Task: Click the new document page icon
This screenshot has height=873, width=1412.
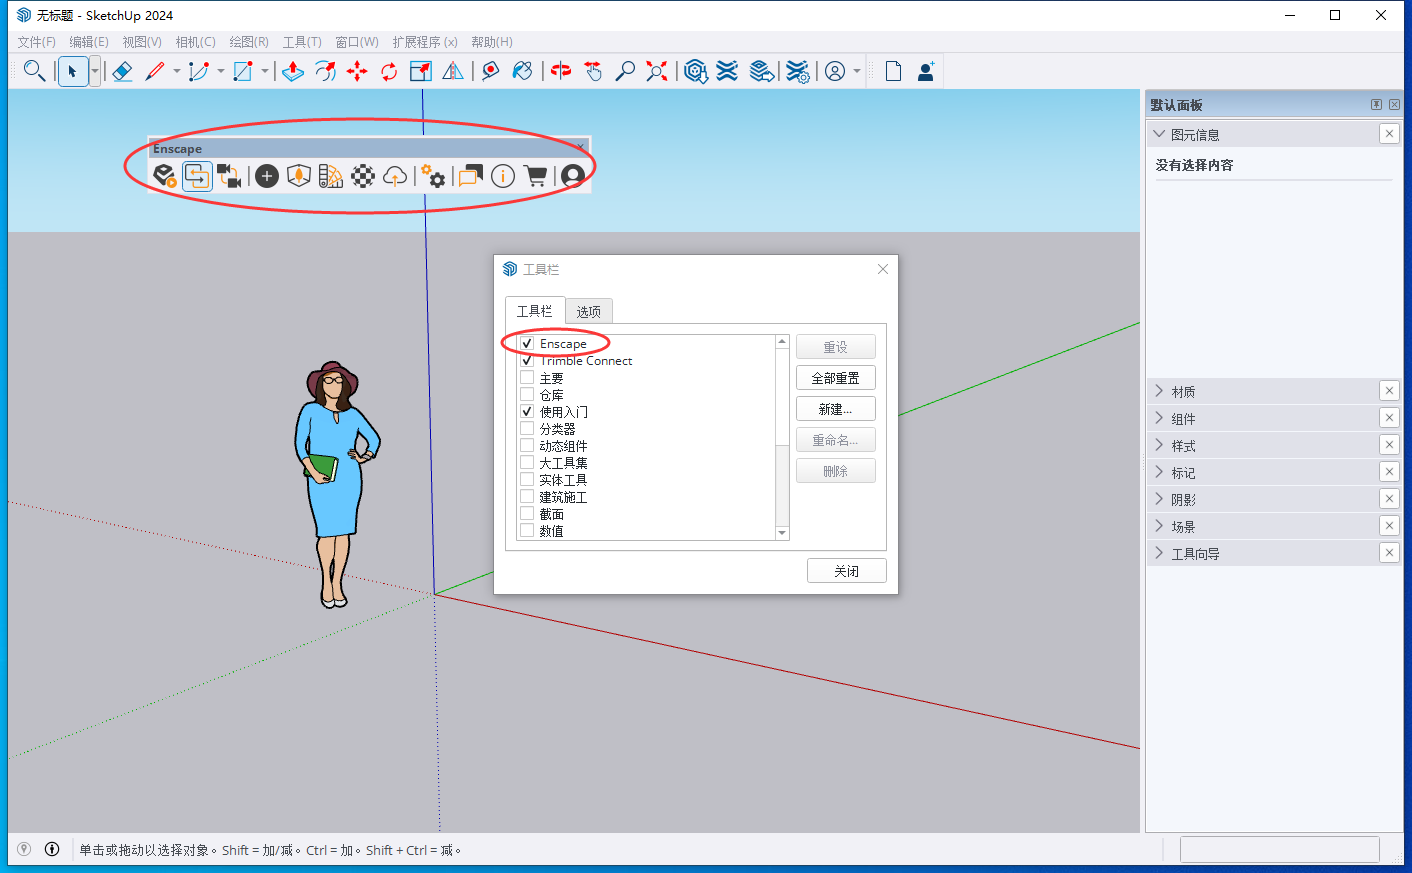Action: [x=893, y=71]
